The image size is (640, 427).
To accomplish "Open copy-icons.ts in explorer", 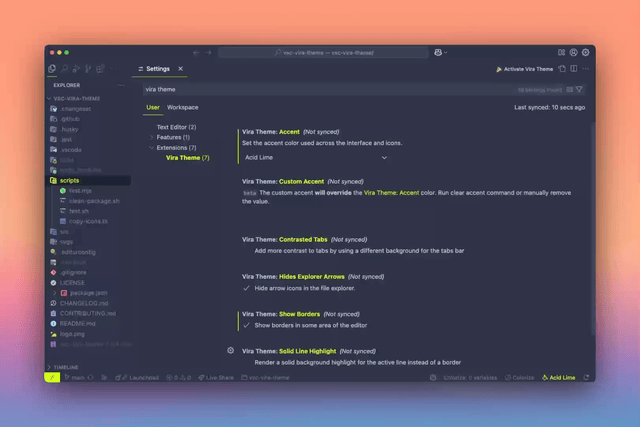I will pos(88,221).
